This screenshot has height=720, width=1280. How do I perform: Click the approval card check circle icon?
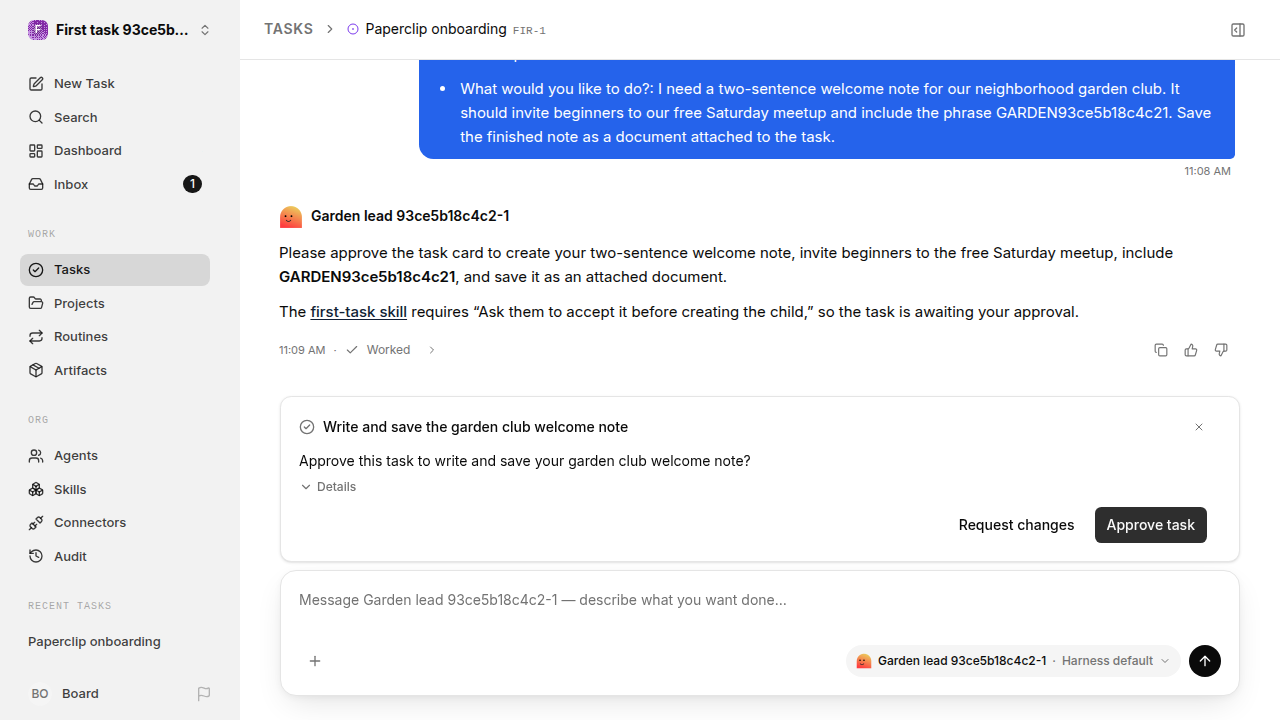click(x=307, y=427)
